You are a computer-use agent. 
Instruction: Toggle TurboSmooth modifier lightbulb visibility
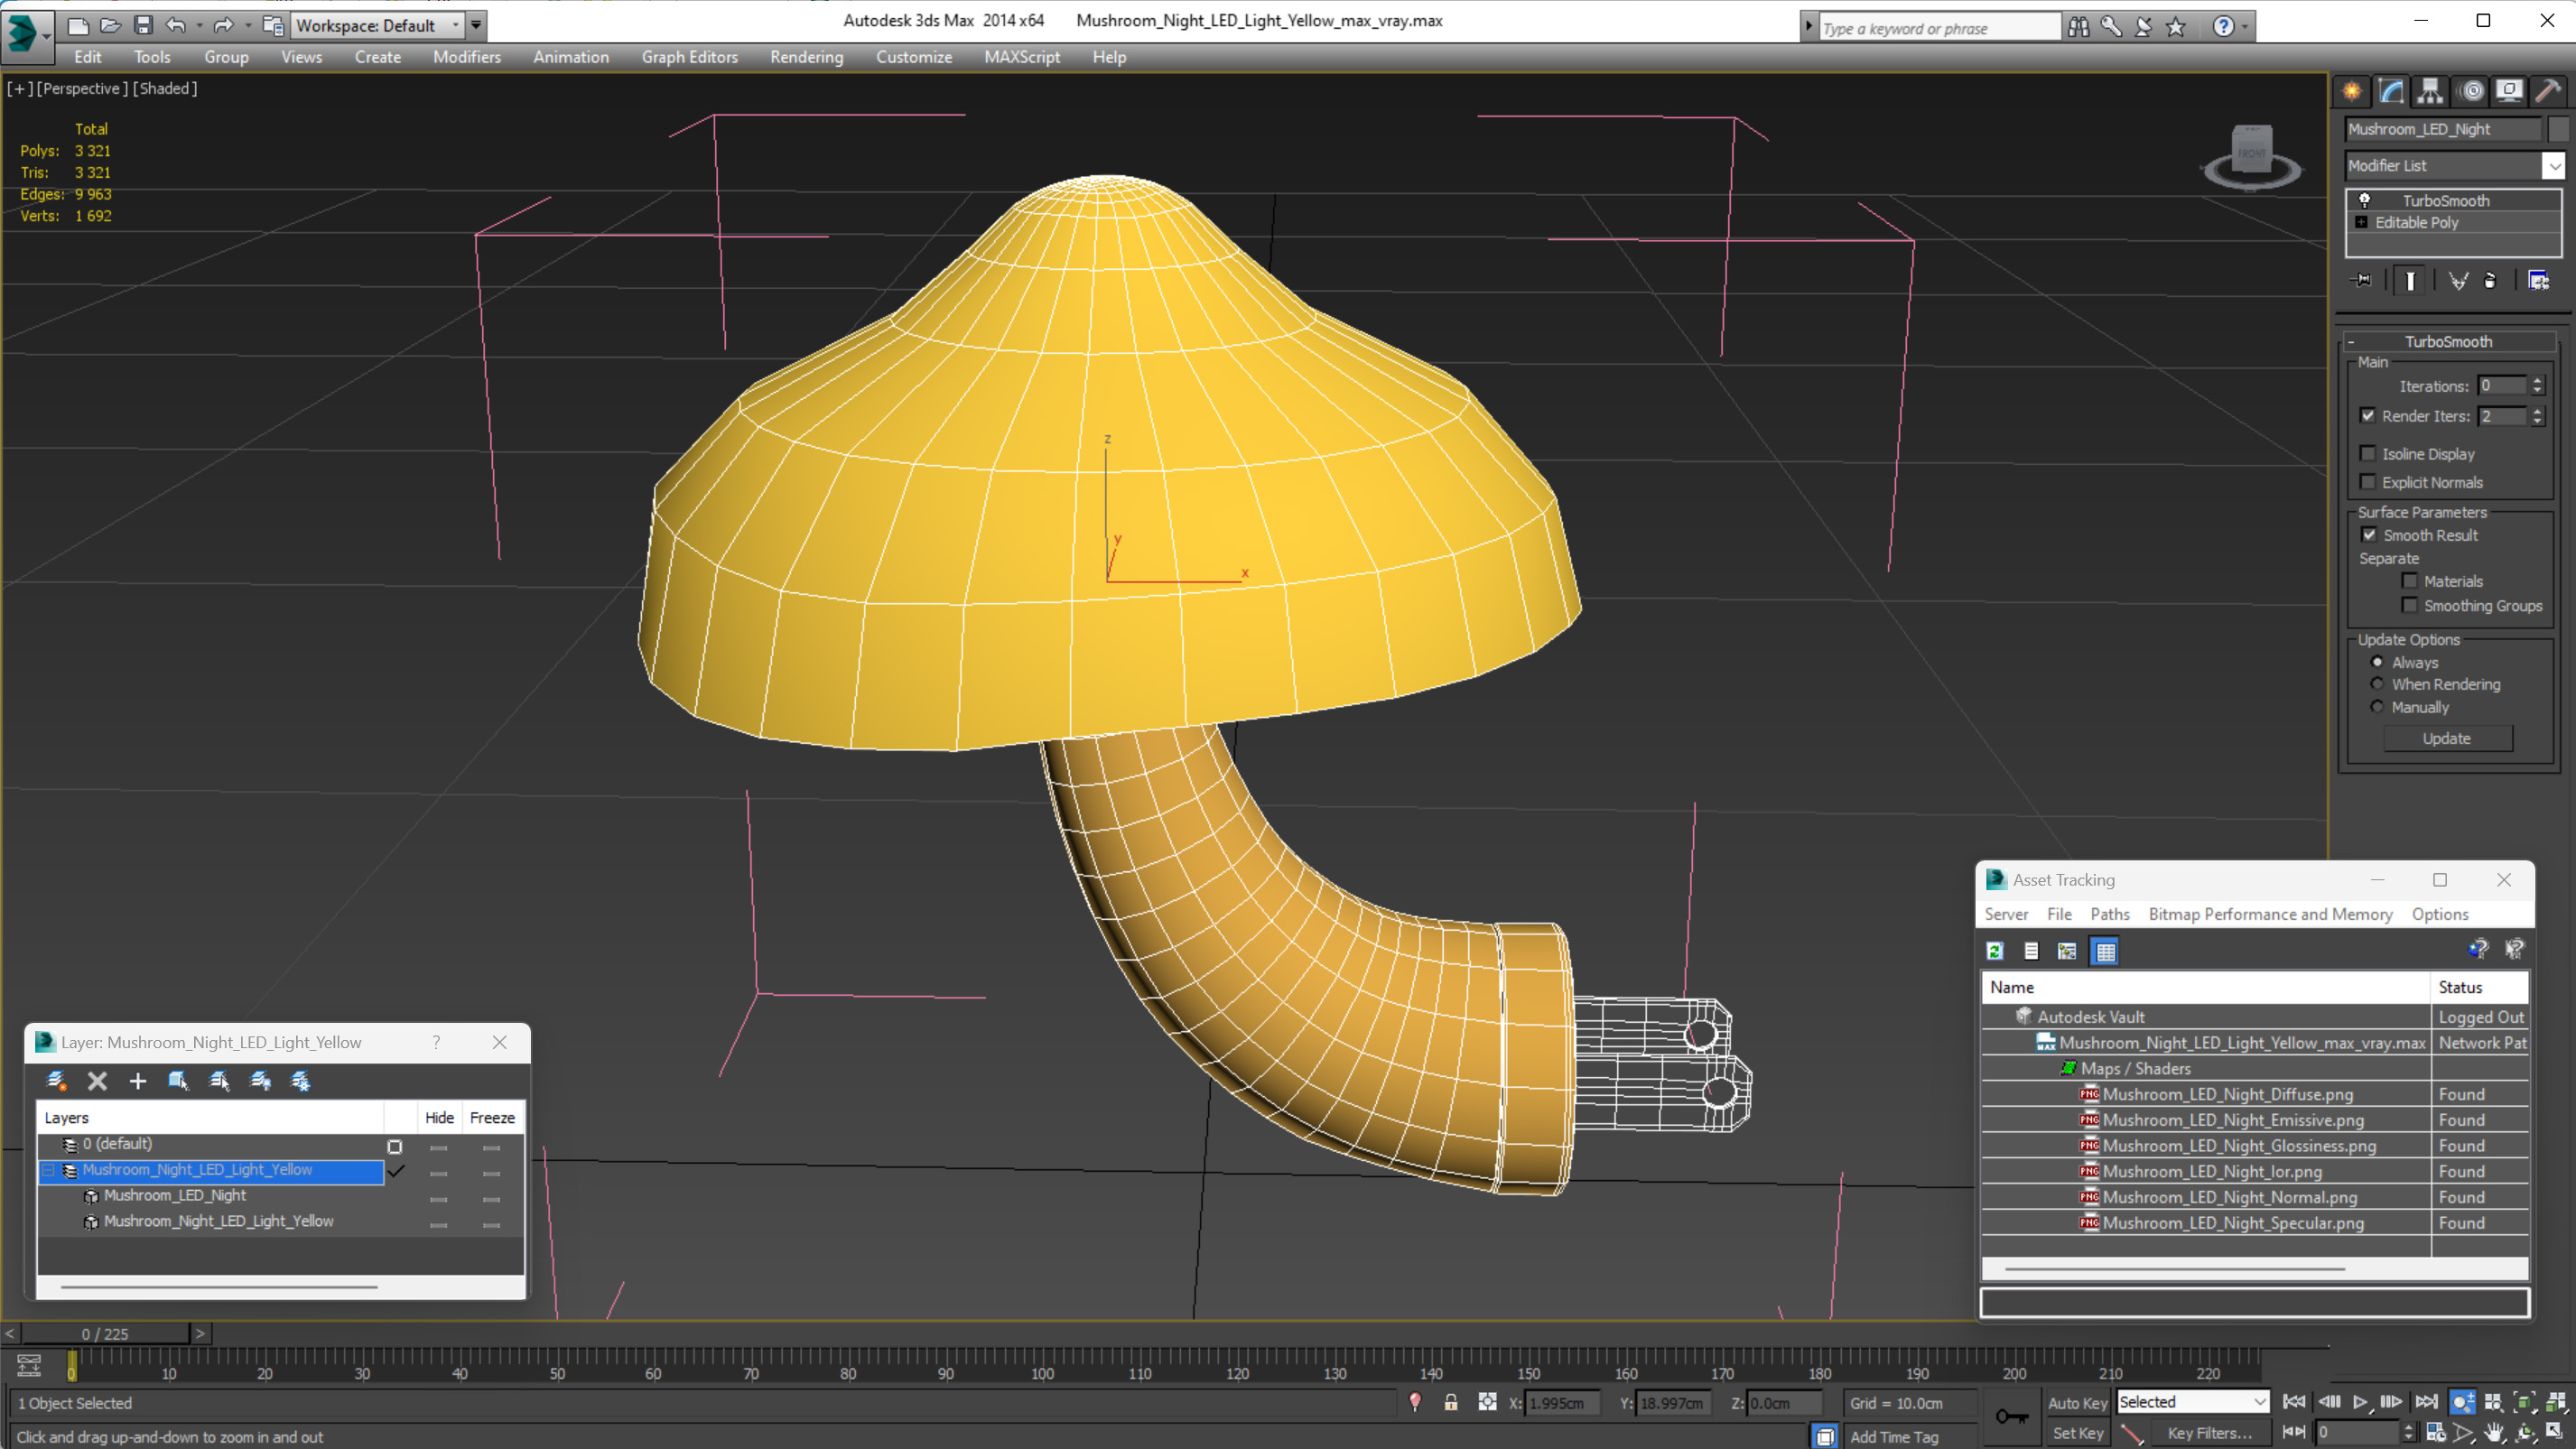(x=2365, y=200)
